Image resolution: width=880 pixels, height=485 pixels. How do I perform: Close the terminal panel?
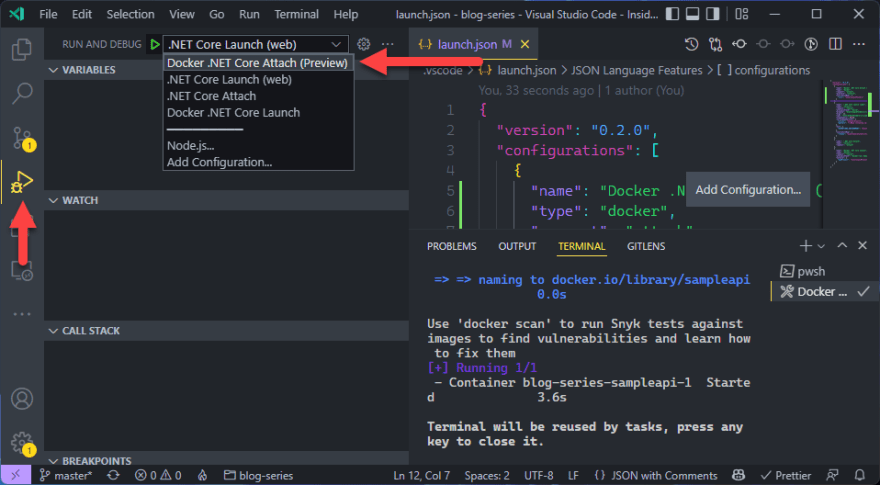863,245
